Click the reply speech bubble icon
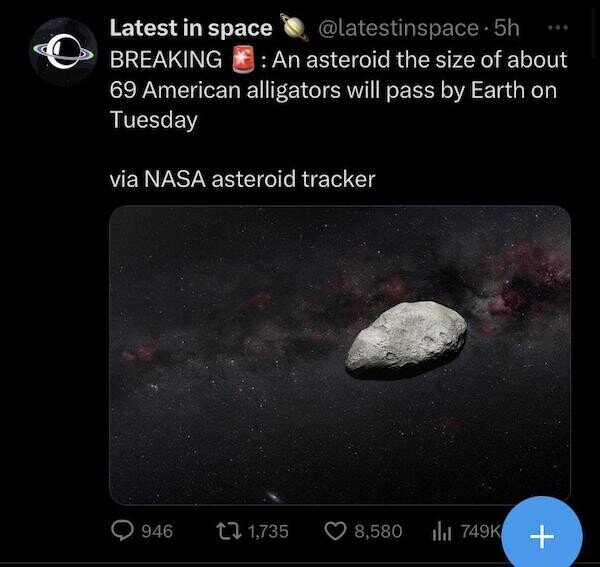The height and width of the screenshot is (567, 600). coord(124,531)
